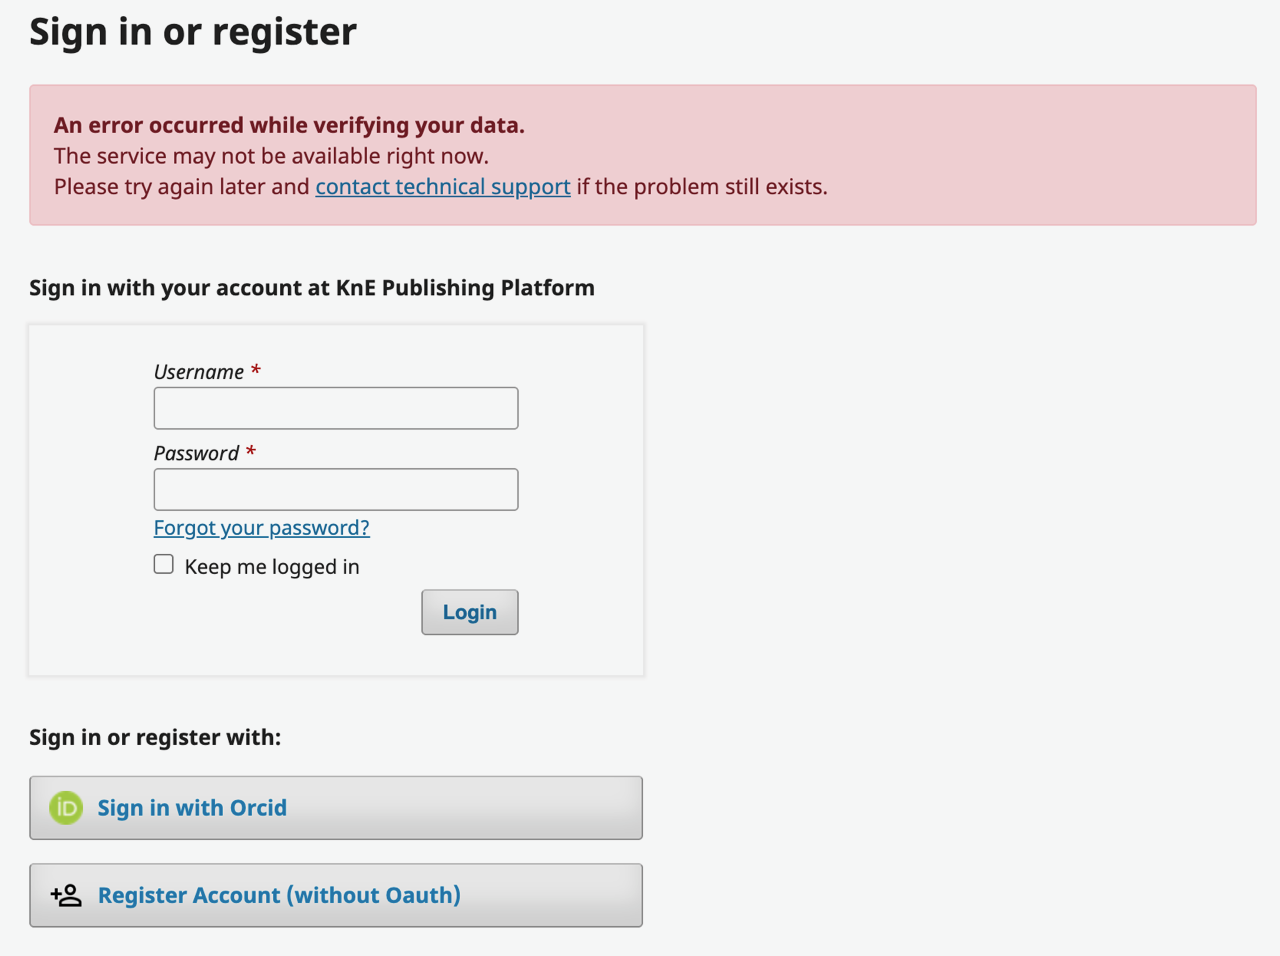1280x956 pixels.
Task: Select "Register Account (without Oauth)" text
Action: tap(279, 895)
